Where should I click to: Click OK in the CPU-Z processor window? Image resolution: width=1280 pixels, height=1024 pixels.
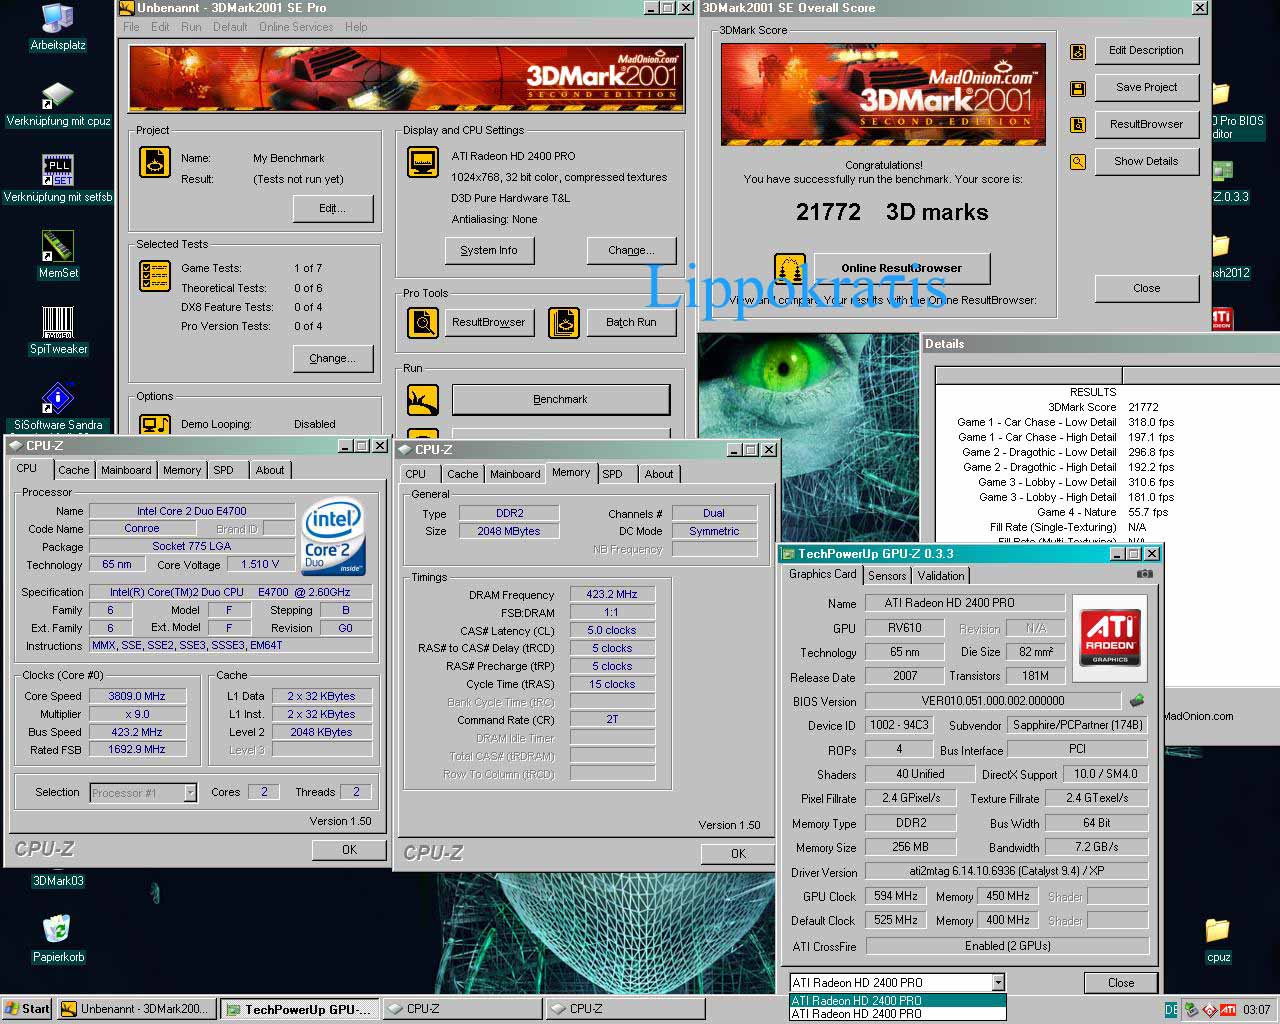tap(349, 849)
